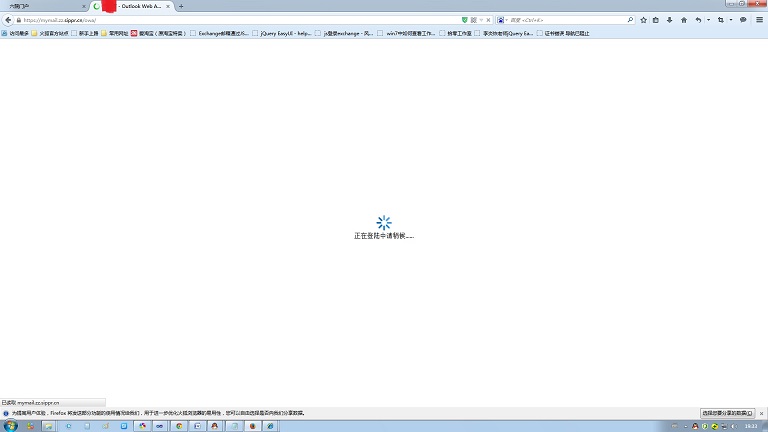This screenshot has width=768, height=432.
Task: Open the Windows Start menu
Action: (10, 425)
